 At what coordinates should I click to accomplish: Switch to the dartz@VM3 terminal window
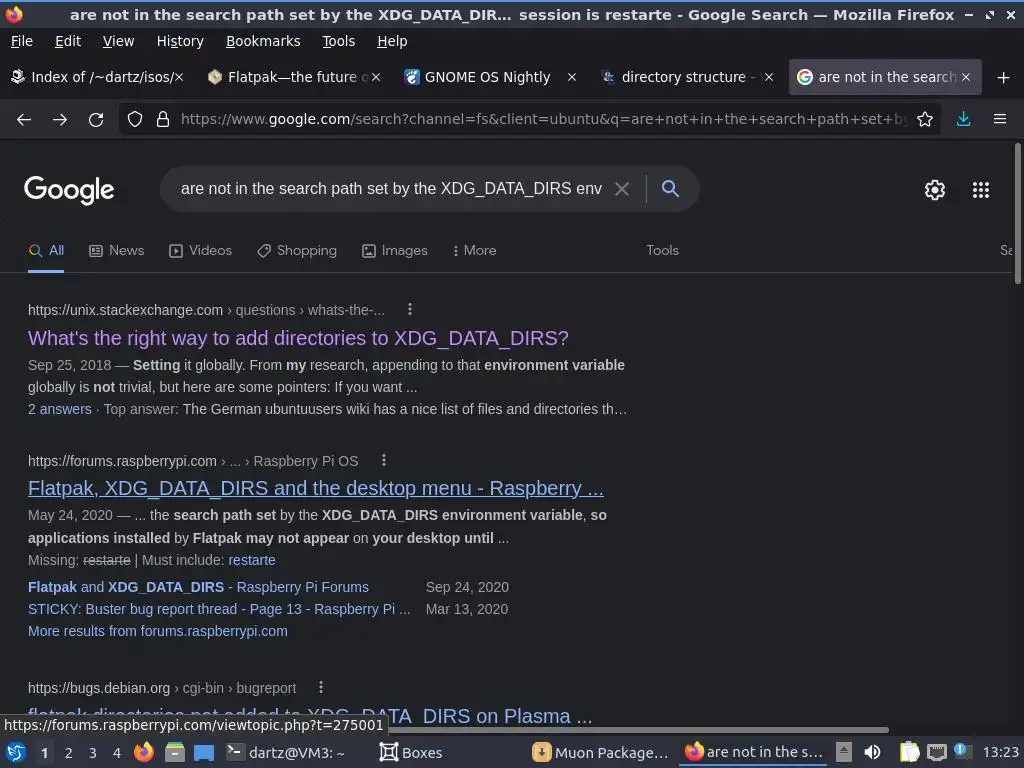click(285, 752)
